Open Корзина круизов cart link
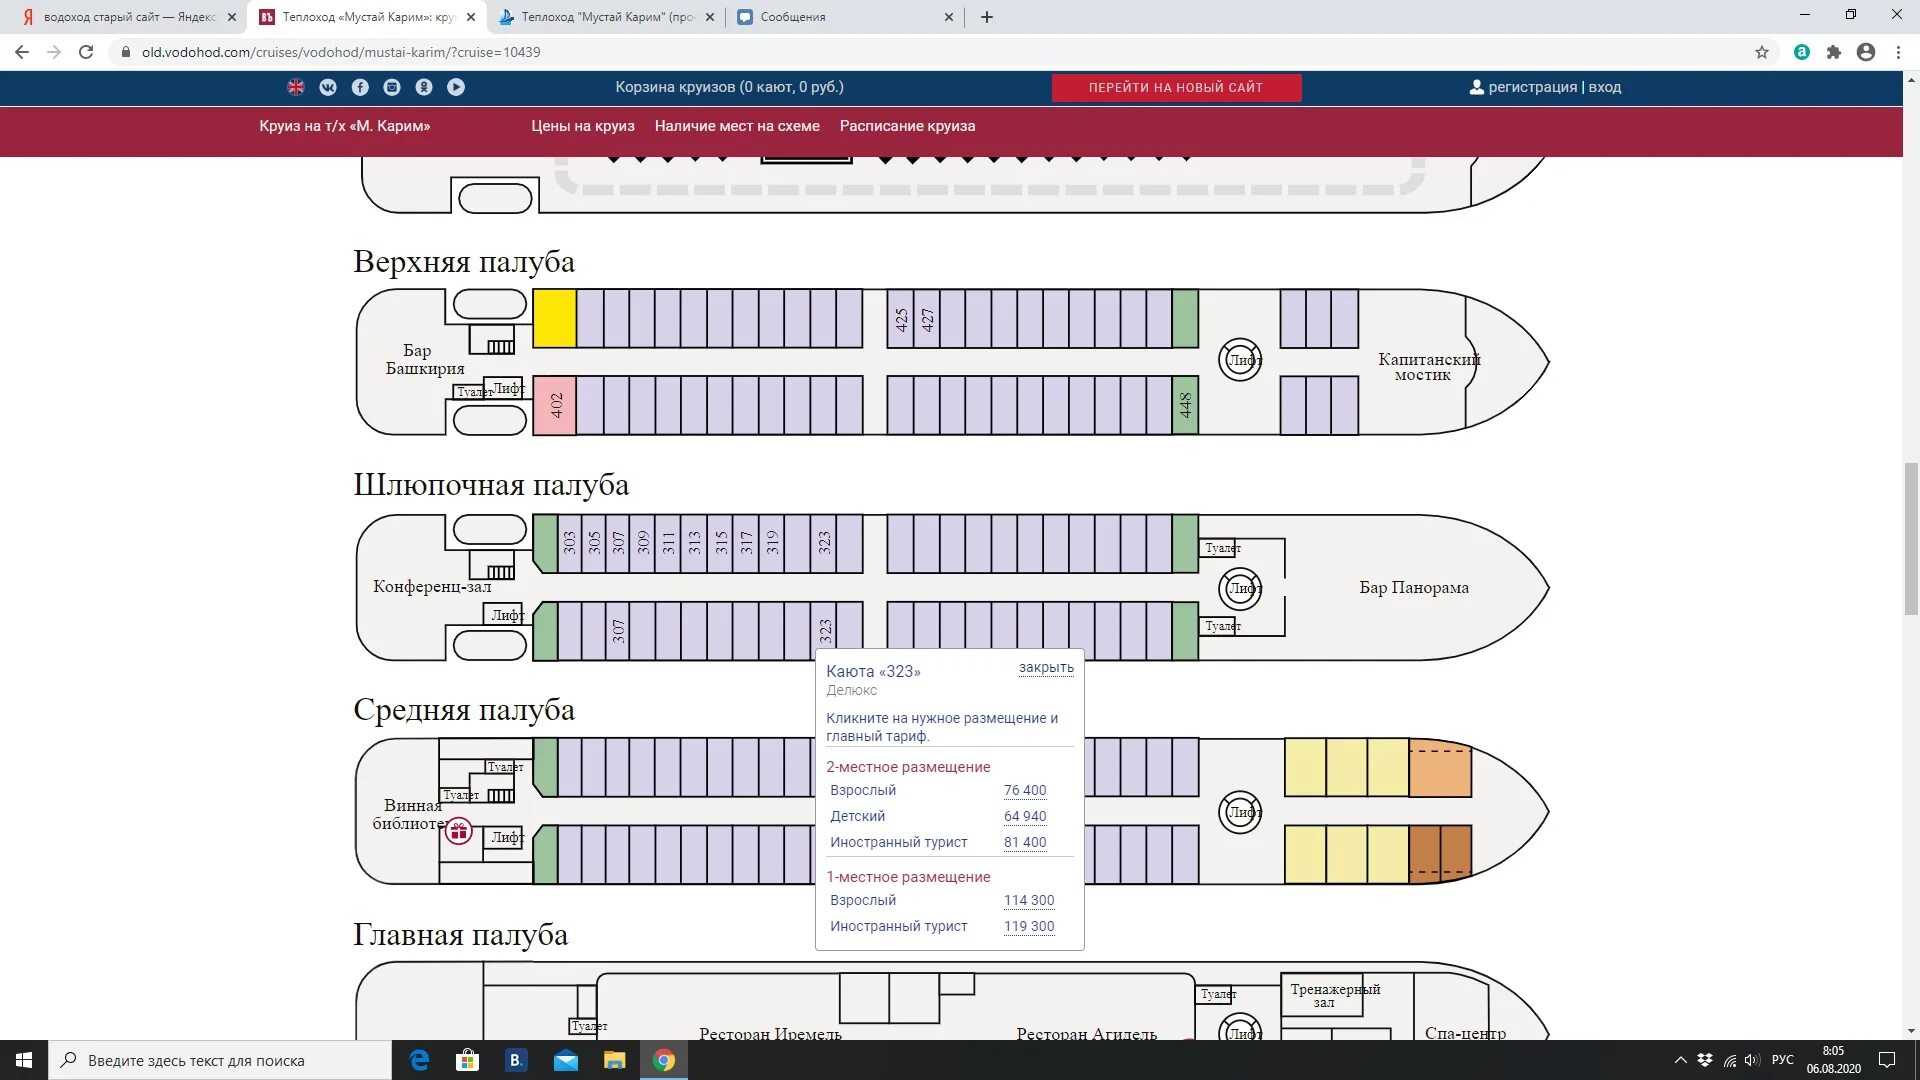1920x1080 pixels. 729,87
